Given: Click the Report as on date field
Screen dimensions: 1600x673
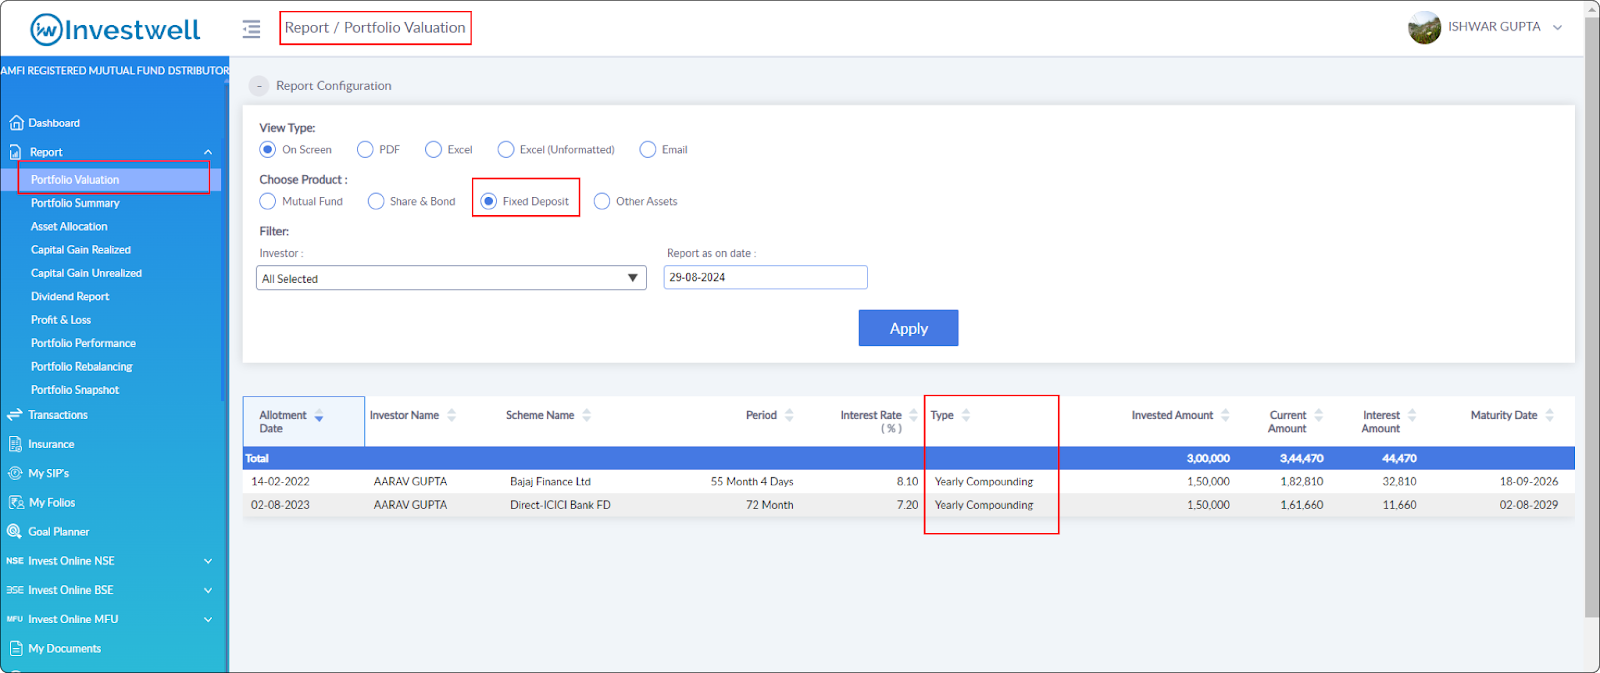Looking at the screenshot, I should point(765,277).
